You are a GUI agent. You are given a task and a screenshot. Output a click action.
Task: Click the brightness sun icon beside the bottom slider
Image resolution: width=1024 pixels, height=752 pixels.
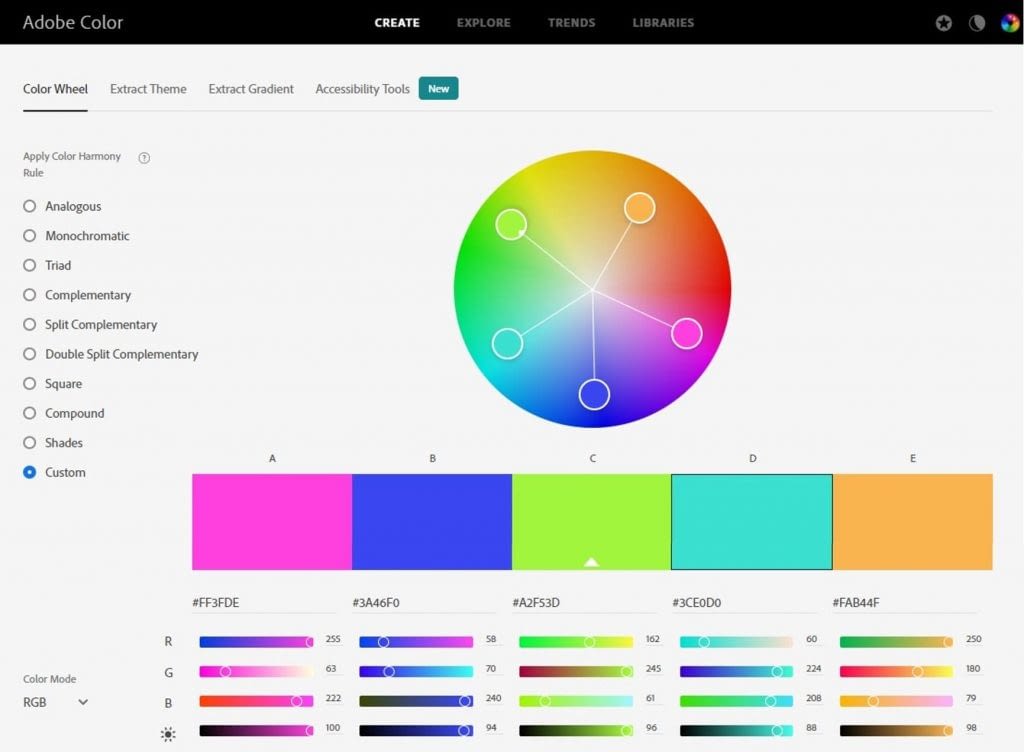168,733
